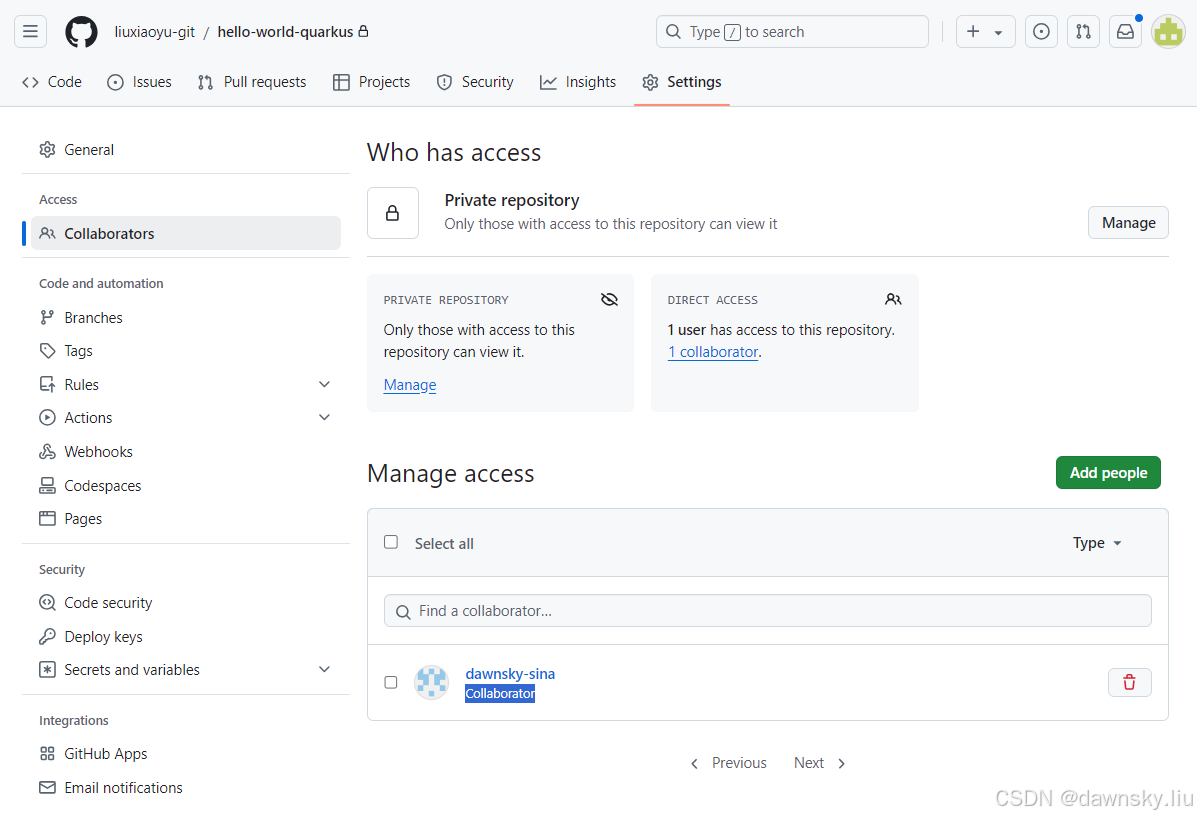The height and width of the screenshot is (818, 1197).
Task: Click the people icon in Direct Access card
Action: click(x=893, y=299)
